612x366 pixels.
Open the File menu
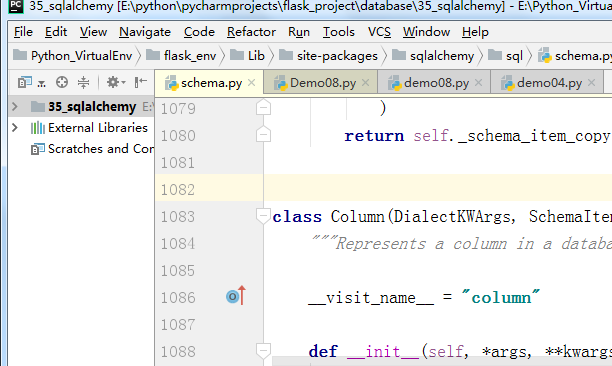coord(23,32)
